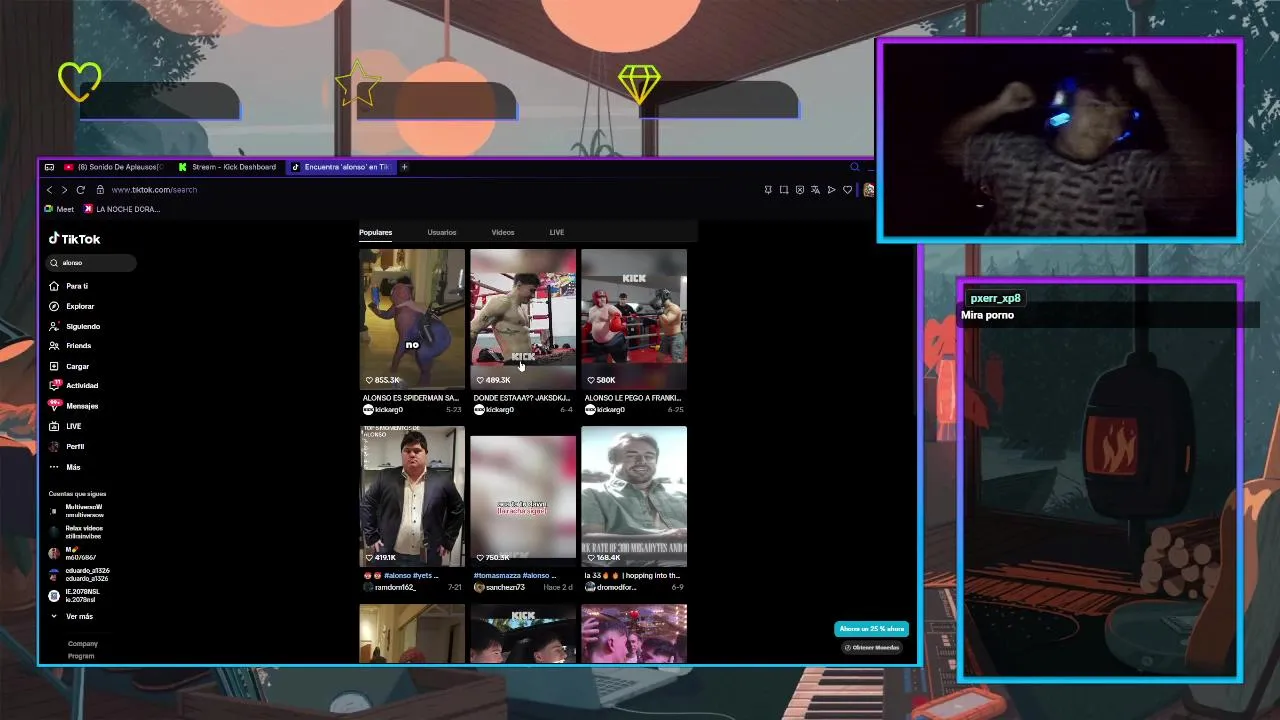The image size is (1280, 720).
Task: Open the Actividad notifications
Action: [74, 385]
